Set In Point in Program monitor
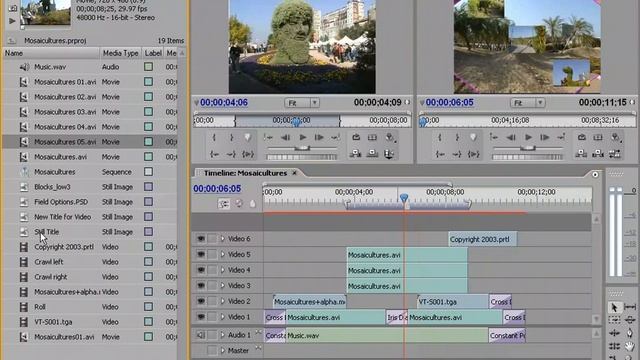 tap(440, 138)
